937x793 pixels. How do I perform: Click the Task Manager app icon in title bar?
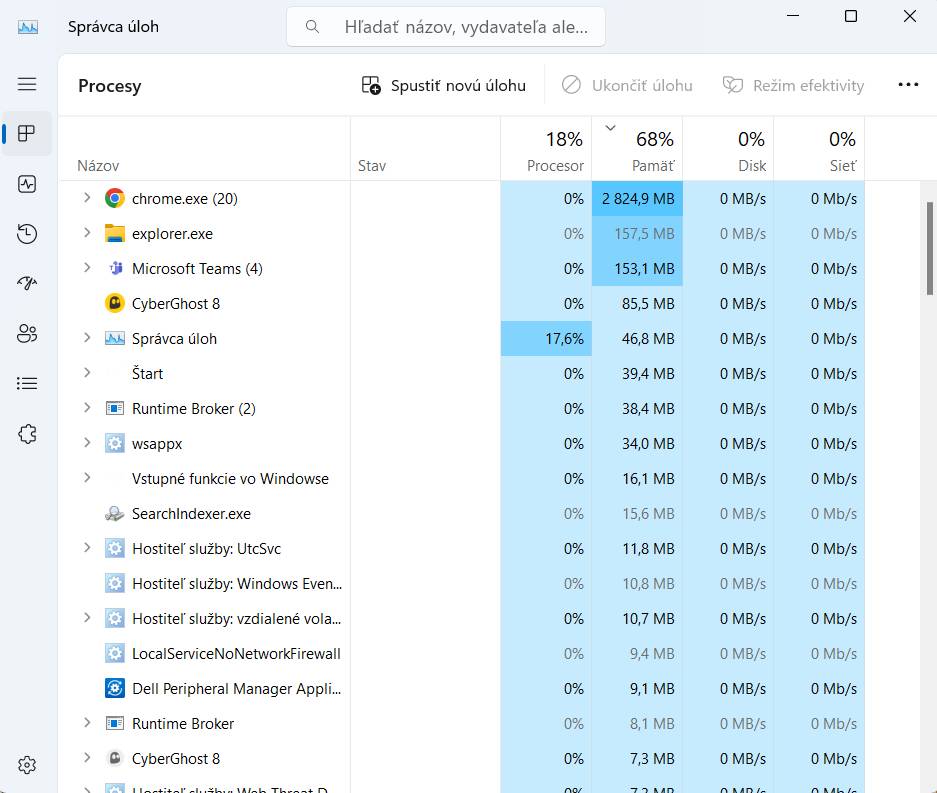point(27,27)
